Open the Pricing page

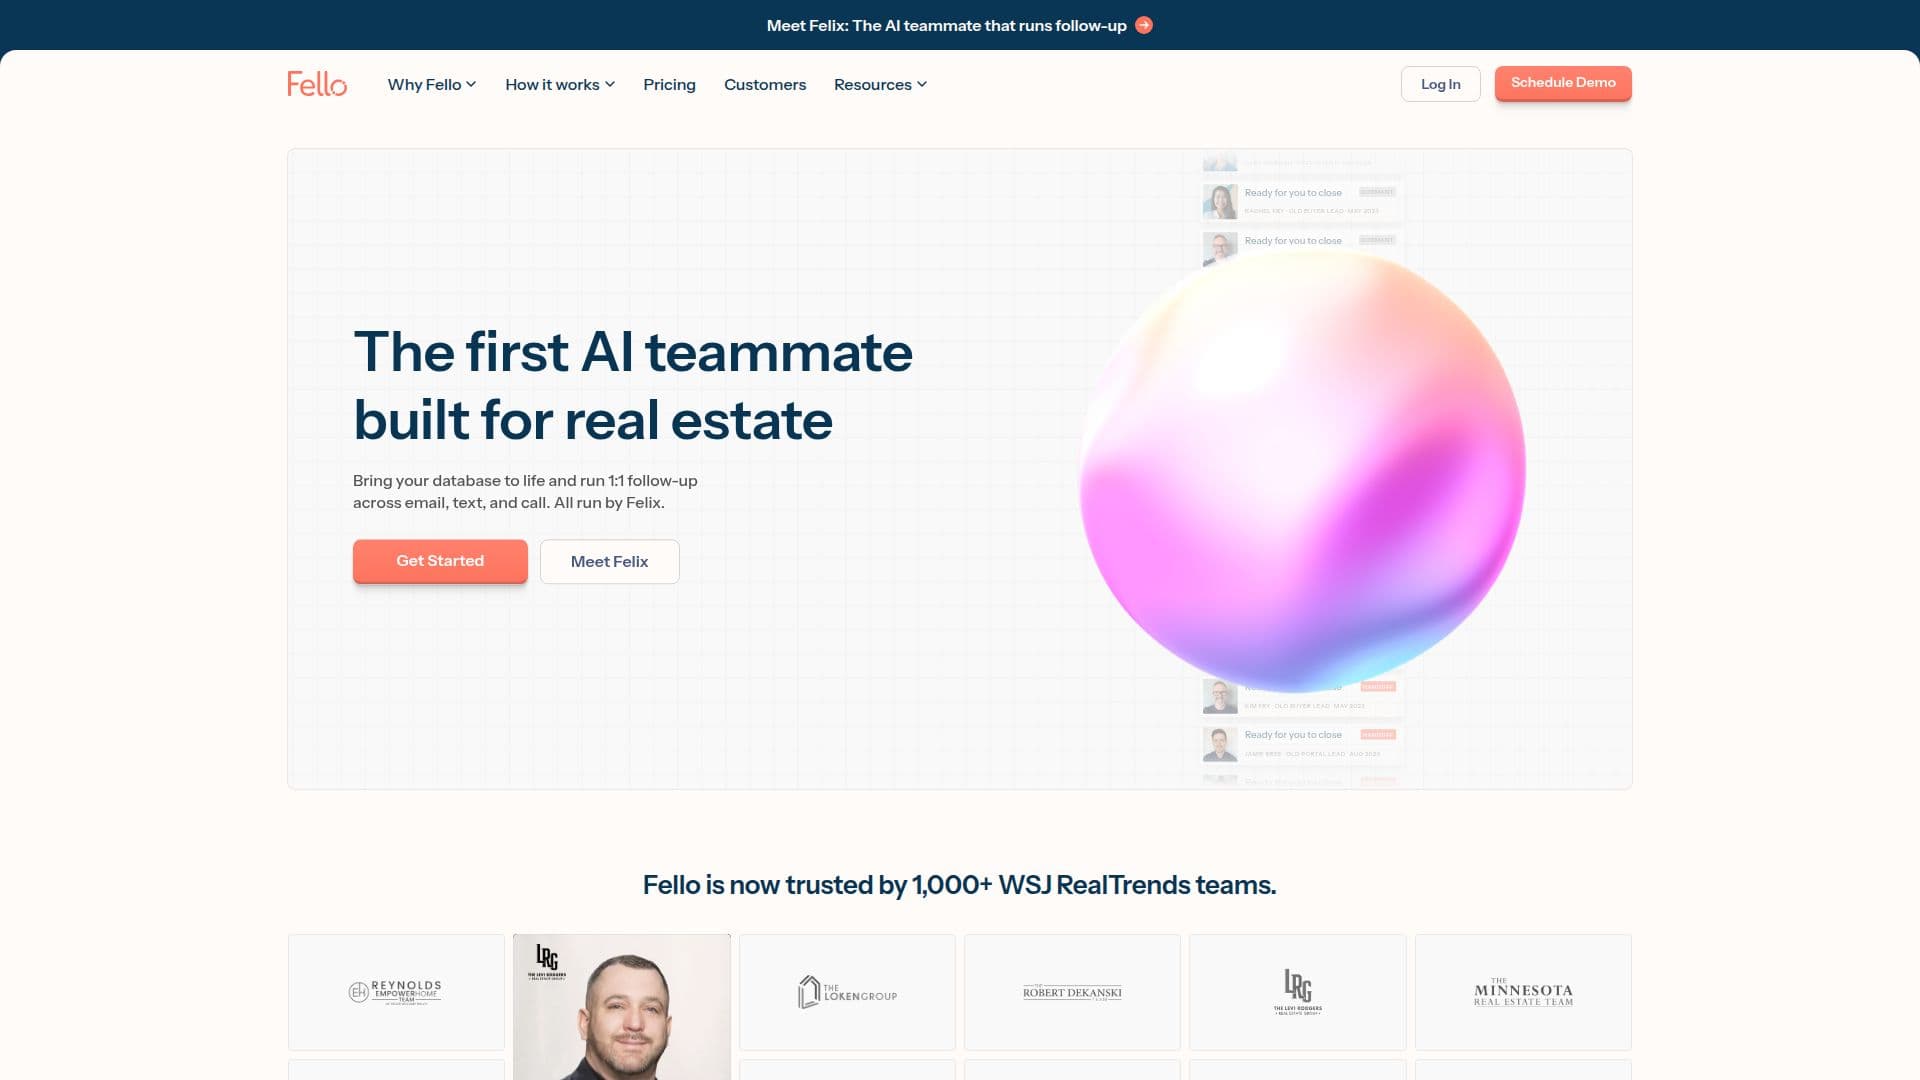point(669,84)
